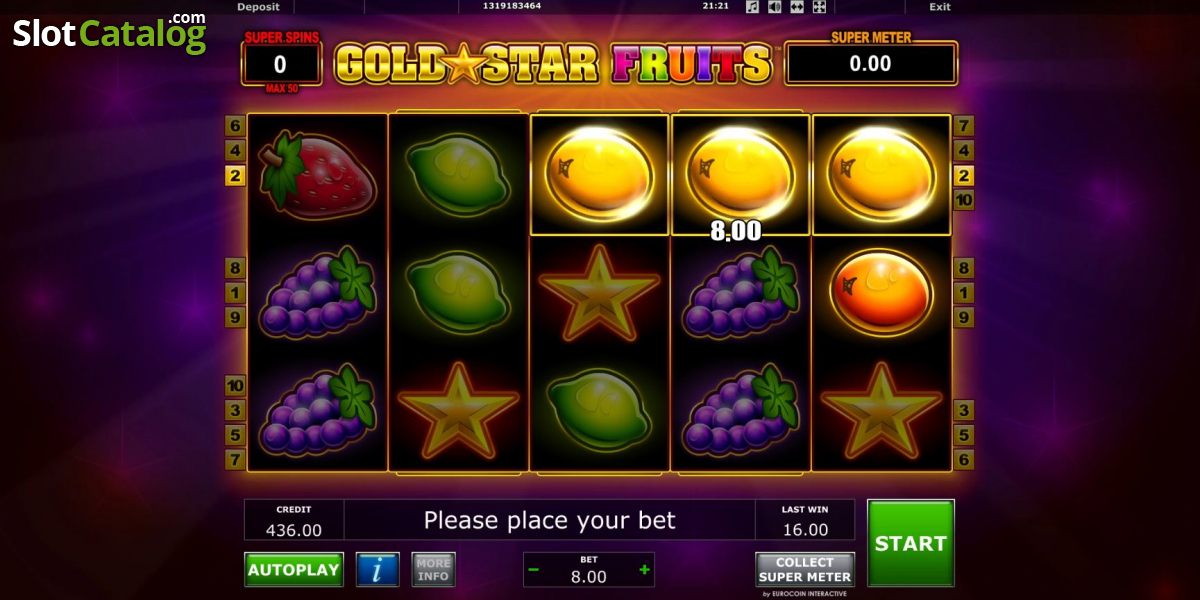This screenshot has width=1200, height=600.
Task: Open the Deposit menu item
Action: coord(258,7)
